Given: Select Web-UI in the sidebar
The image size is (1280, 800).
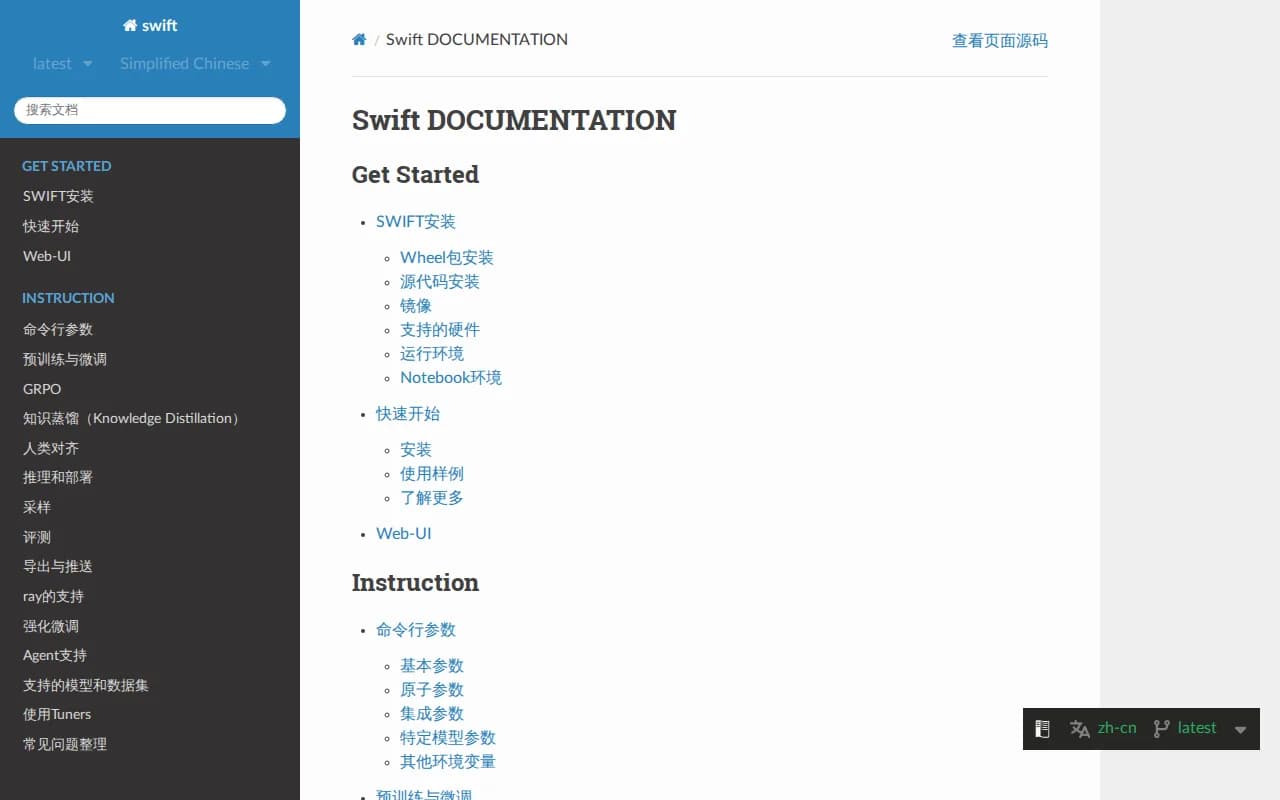Looking at the screenshot, I should pyautogui.click(x=47, y=256).
